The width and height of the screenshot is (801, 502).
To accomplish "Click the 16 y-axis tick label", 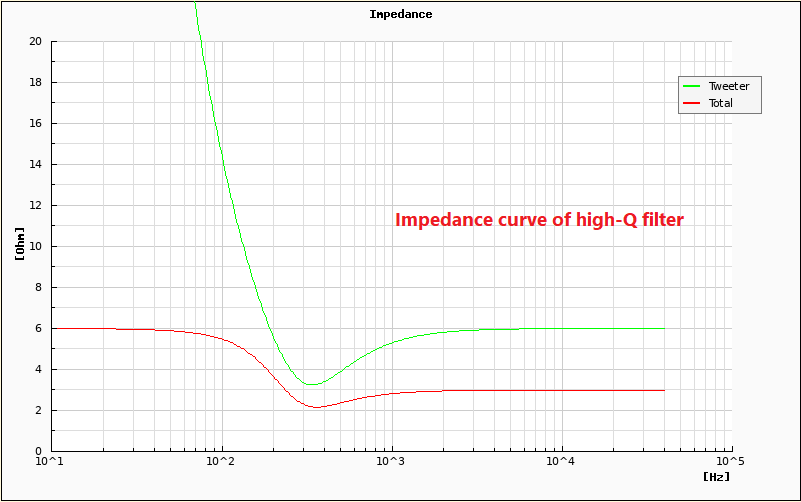I will (35, 124).
